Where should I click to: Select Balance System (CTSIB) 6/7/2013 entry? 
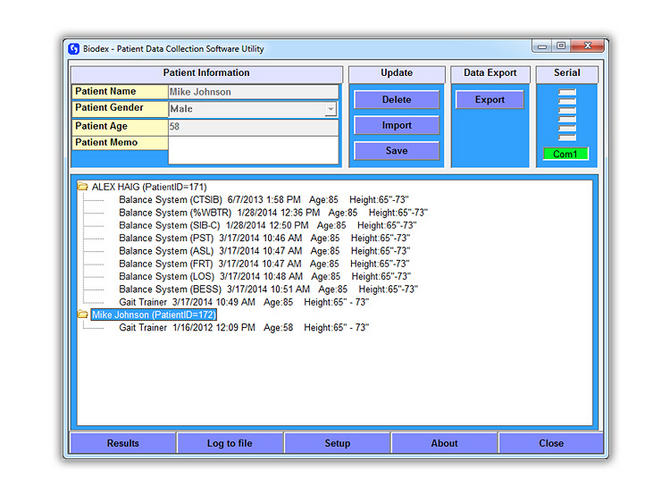264,200
